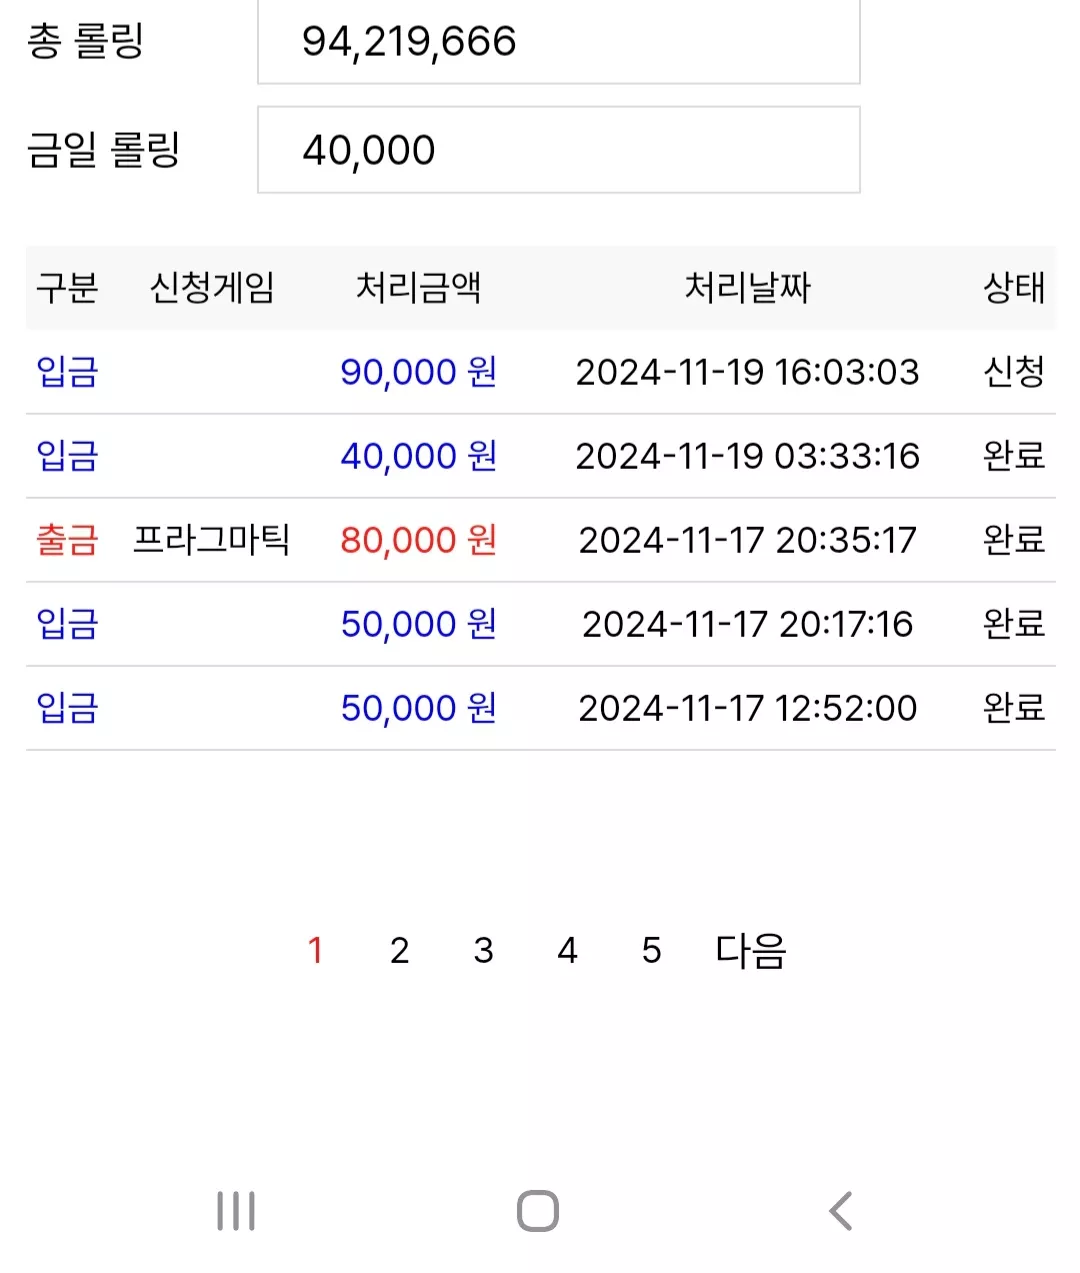
Task: Tap the 출금 withdrawal entry label
Action: (x=67, y=540)
